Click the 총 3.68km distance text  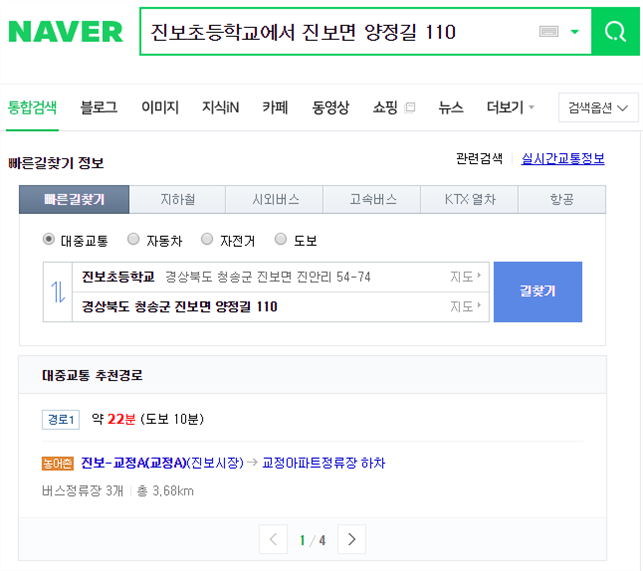[x=165, y=491]
